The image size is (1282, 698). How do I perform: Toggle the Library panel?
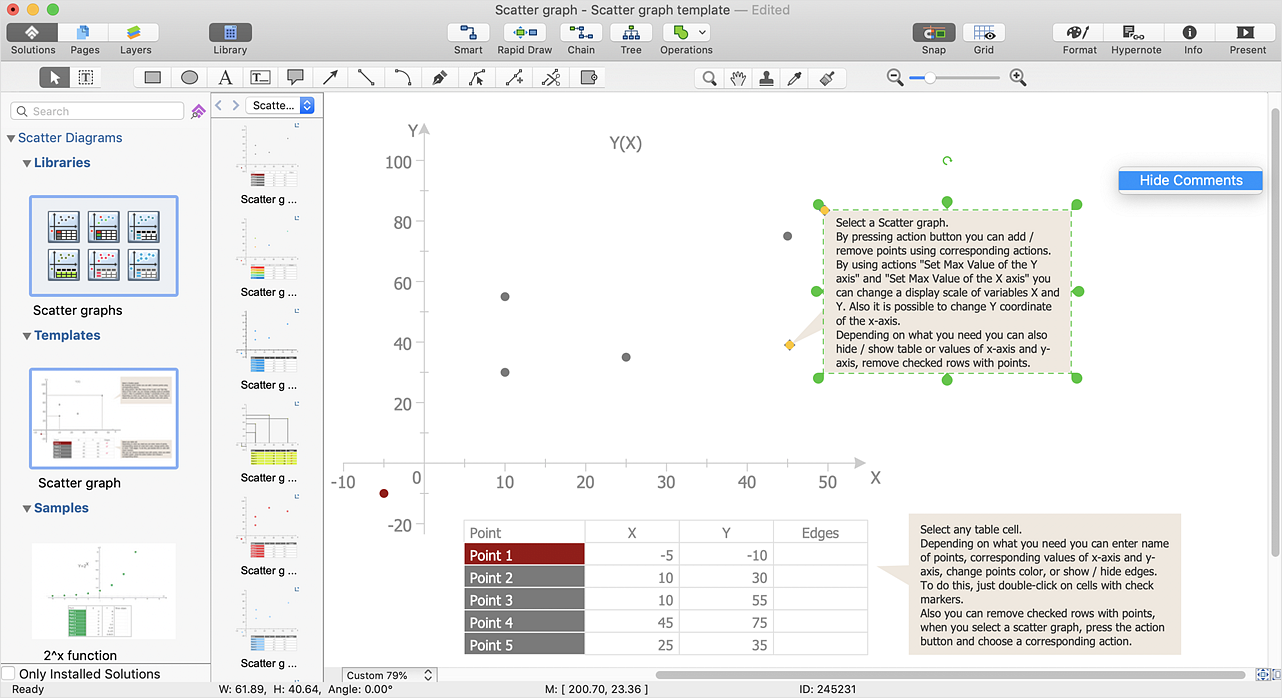point(230,33)
